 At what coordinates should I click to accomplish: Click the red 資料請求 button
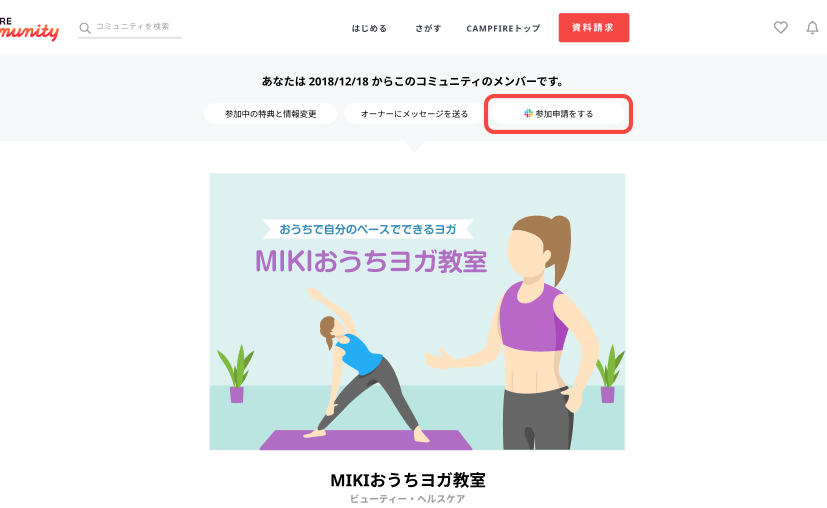pos(594,27)
